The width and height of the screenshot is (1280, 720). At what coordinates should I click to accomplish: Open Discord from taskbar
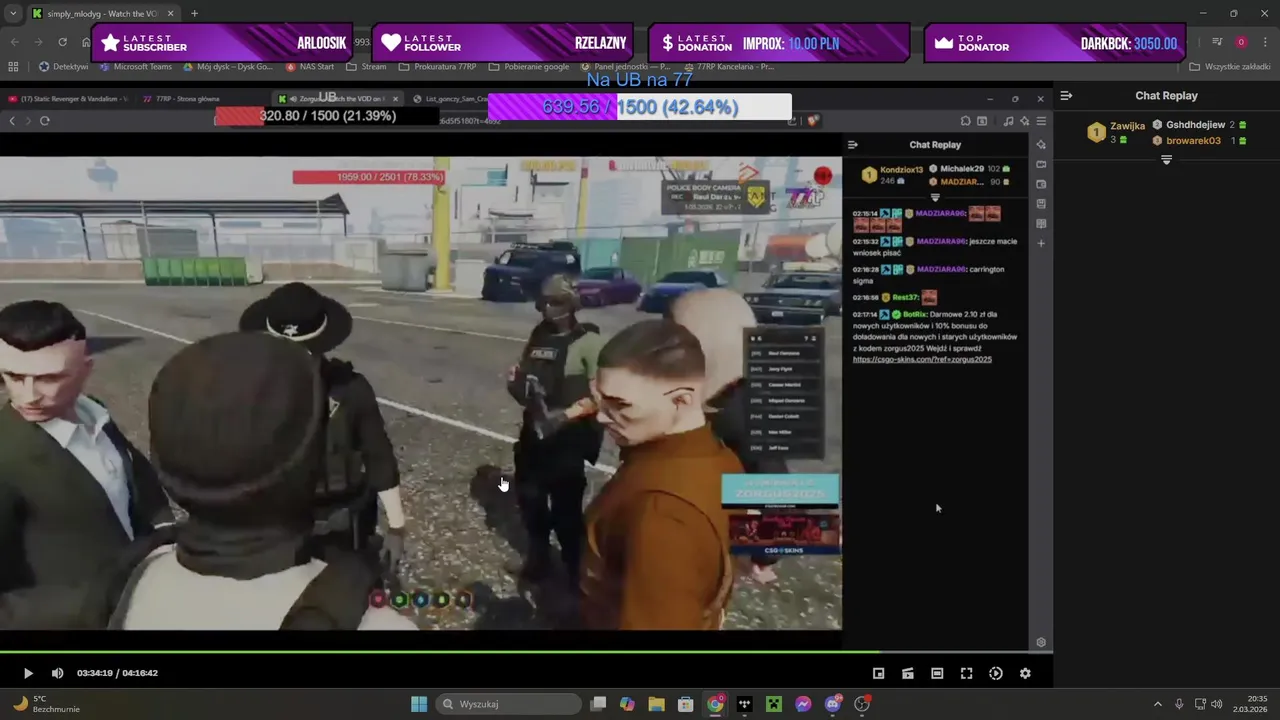[x=833, y=704]
